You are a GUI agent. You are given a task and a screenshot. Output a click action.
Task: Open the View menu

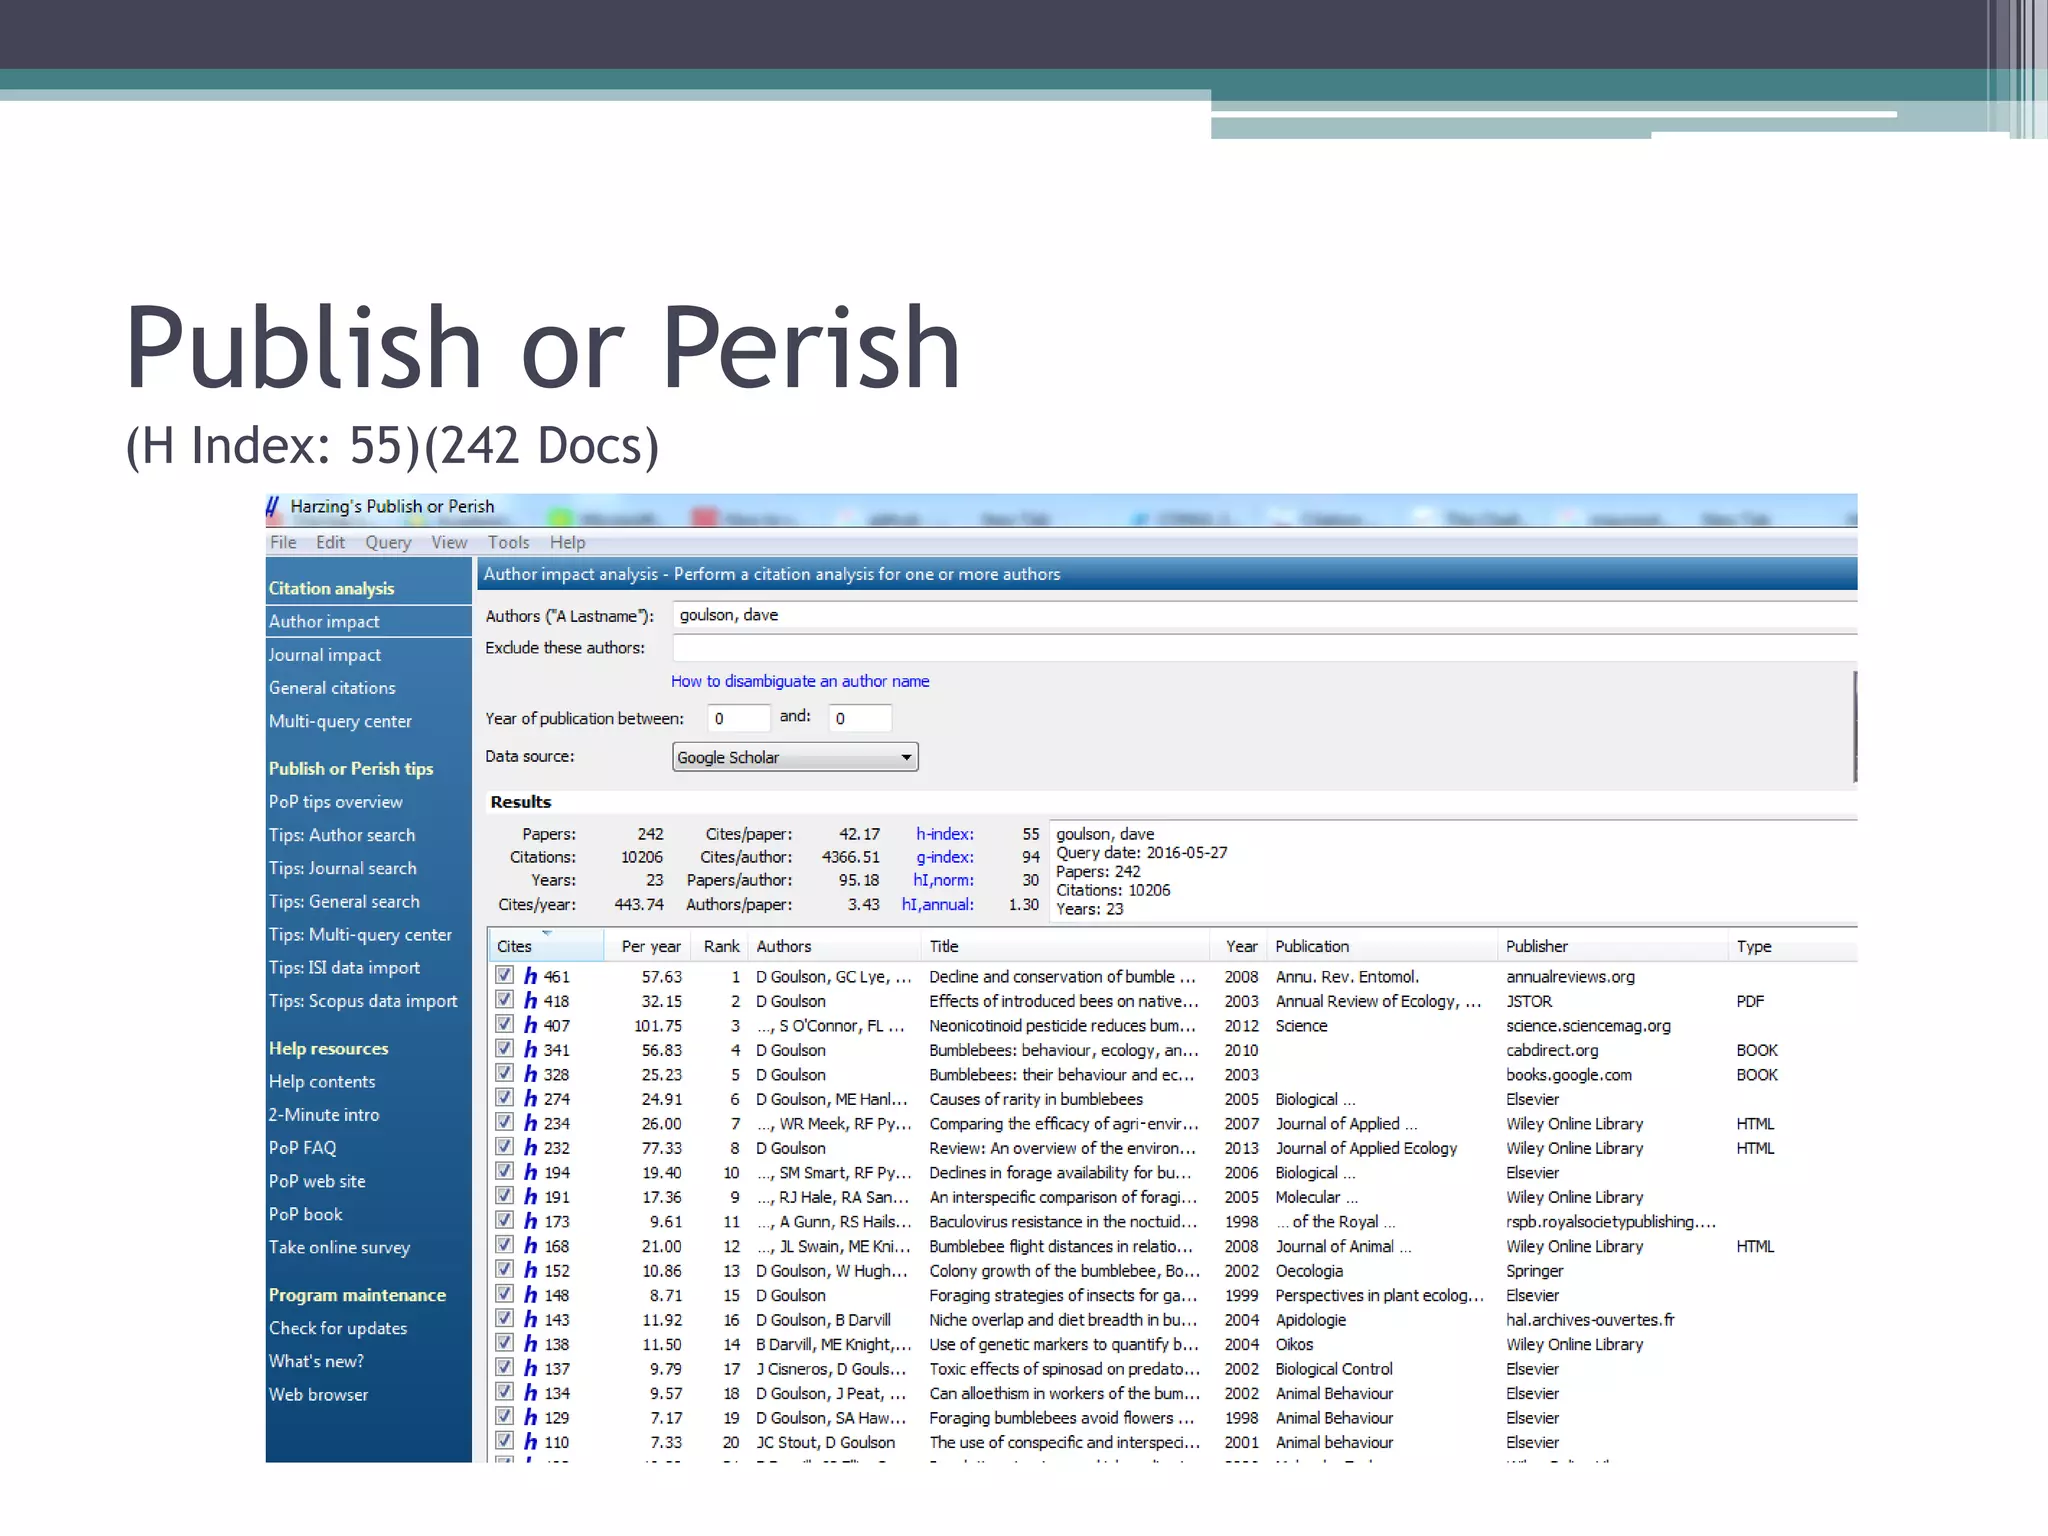449,542
